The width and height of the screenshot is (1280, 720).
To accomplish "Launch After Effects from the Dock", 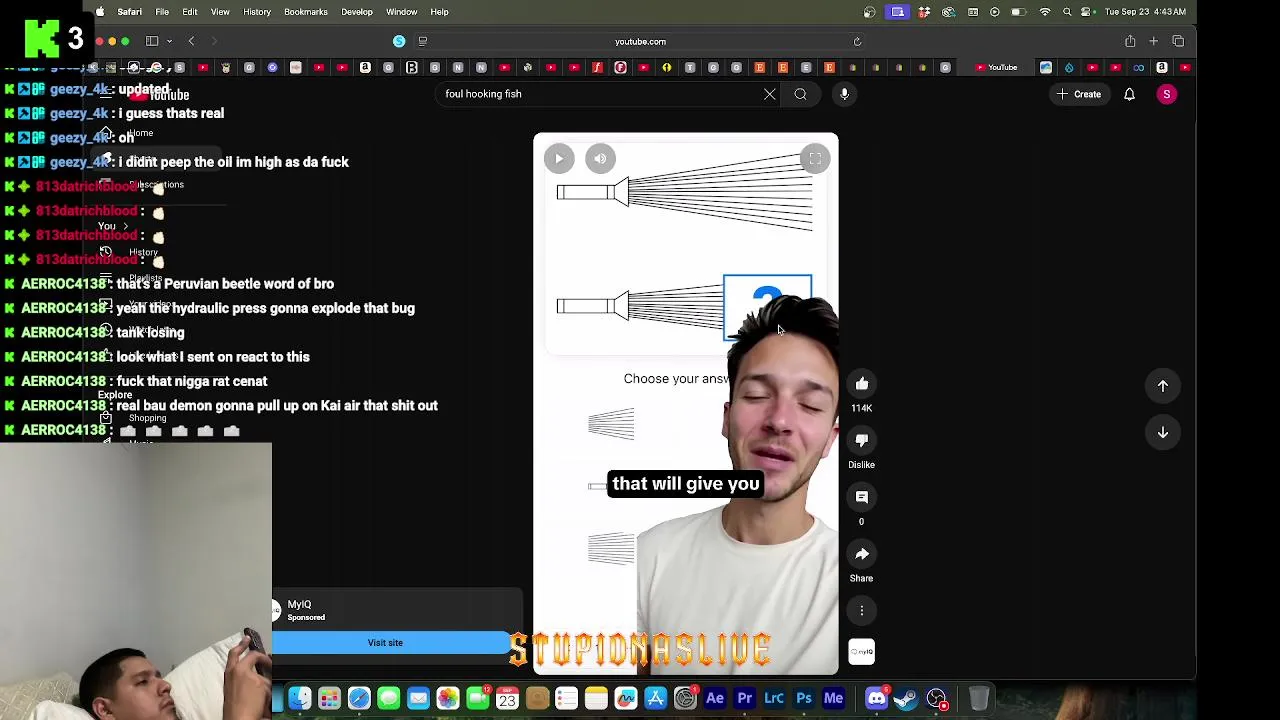I will [715, 698].
